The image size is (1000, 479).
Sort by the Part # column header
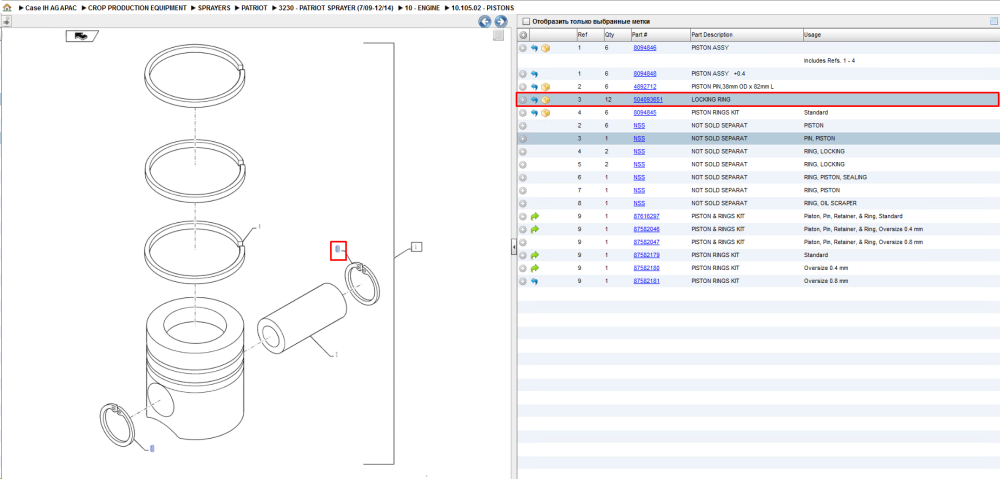click(x=660, y=34)
